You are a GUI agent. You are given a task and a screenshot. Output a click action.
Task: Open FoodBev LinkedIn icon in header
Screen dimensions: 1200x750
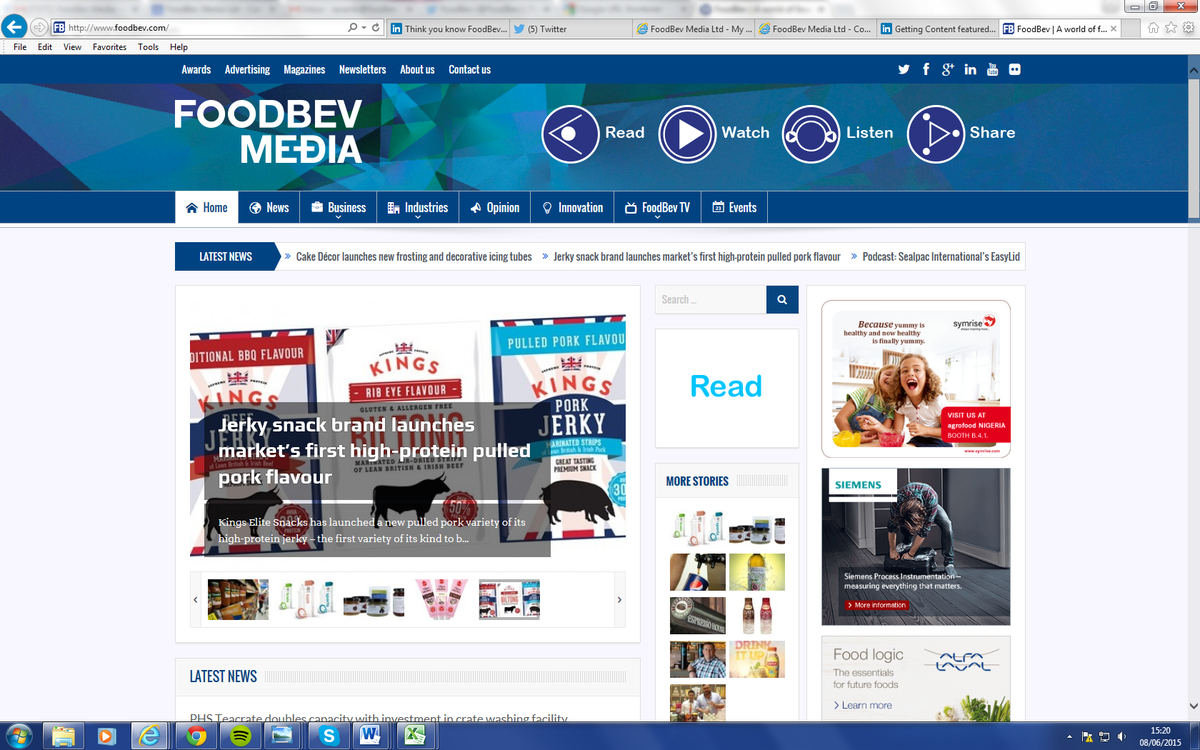click(970, 69)
